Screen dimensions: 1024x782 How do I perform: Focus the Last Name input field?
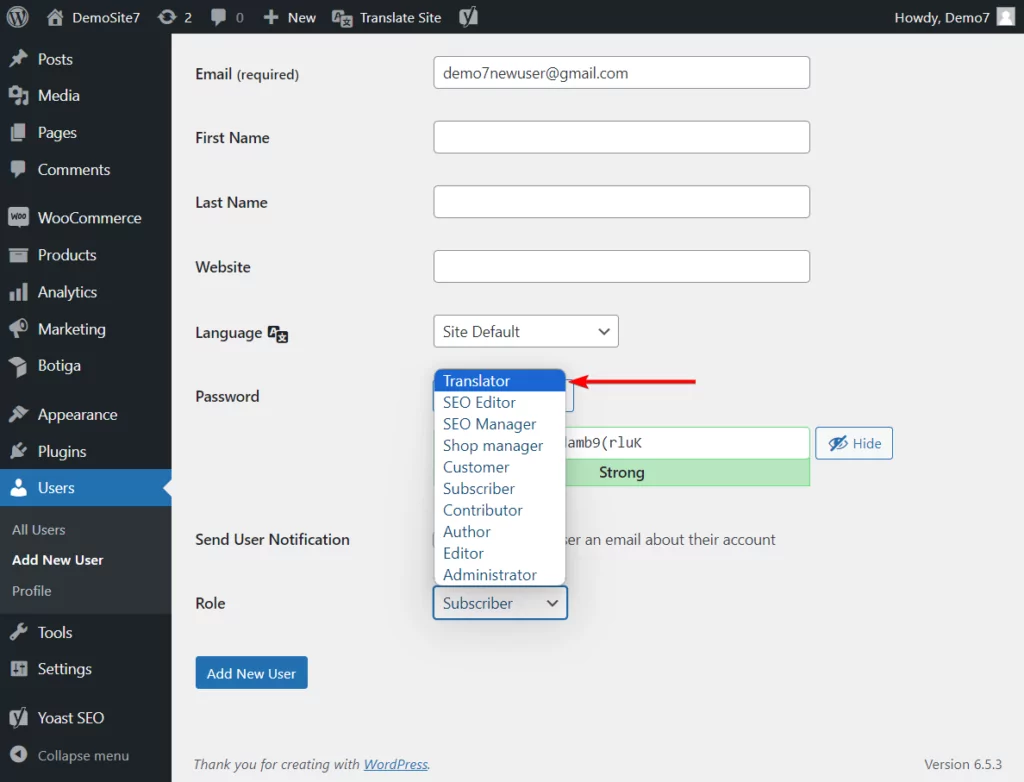[x=622, y=202]
